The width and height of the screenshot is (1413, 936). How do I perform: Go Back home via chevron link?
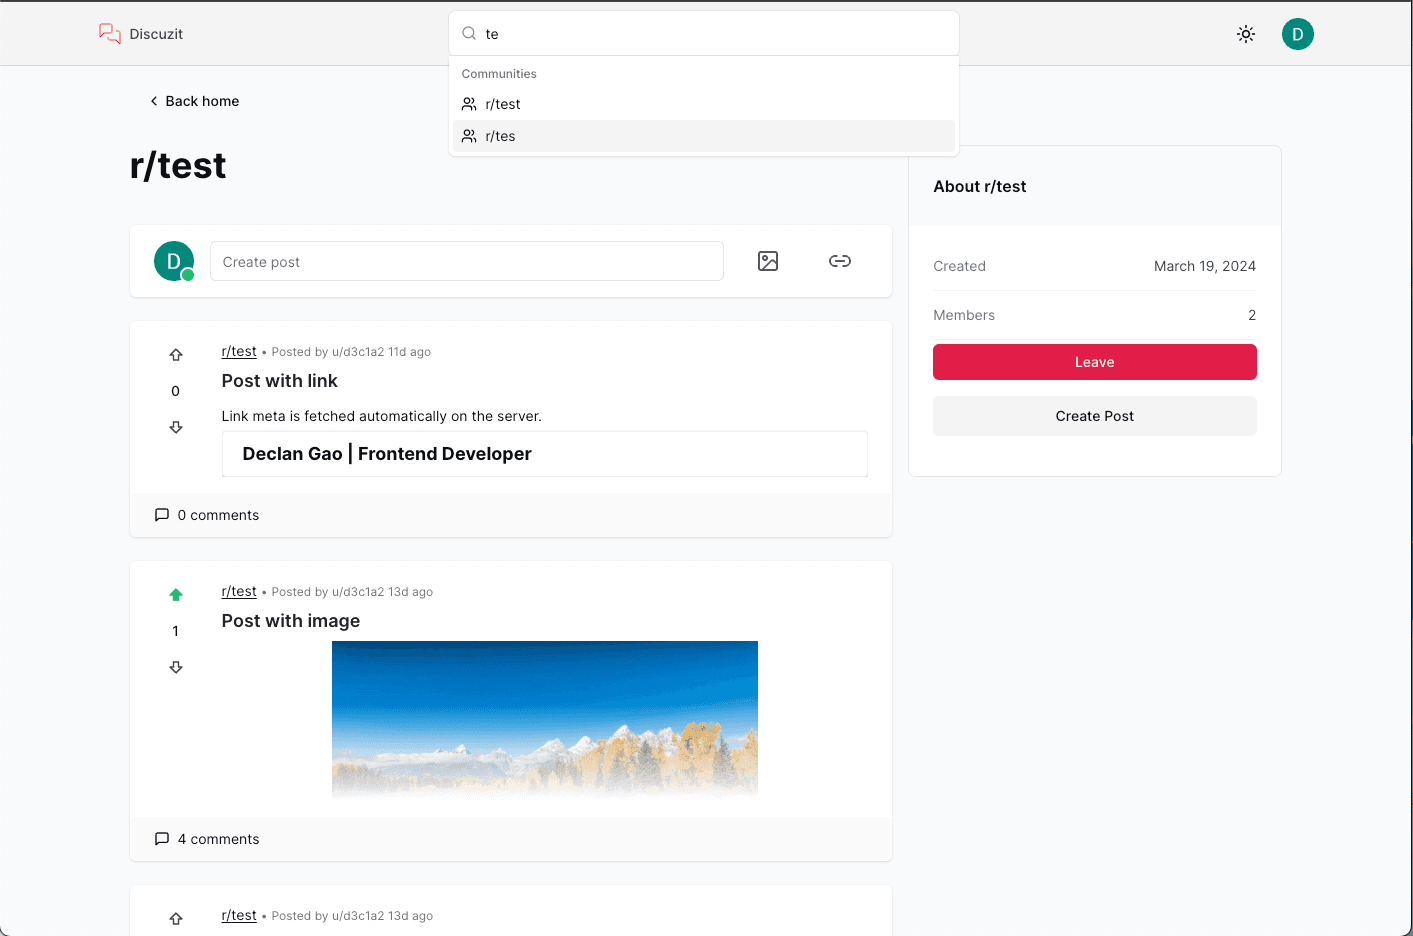194,101
